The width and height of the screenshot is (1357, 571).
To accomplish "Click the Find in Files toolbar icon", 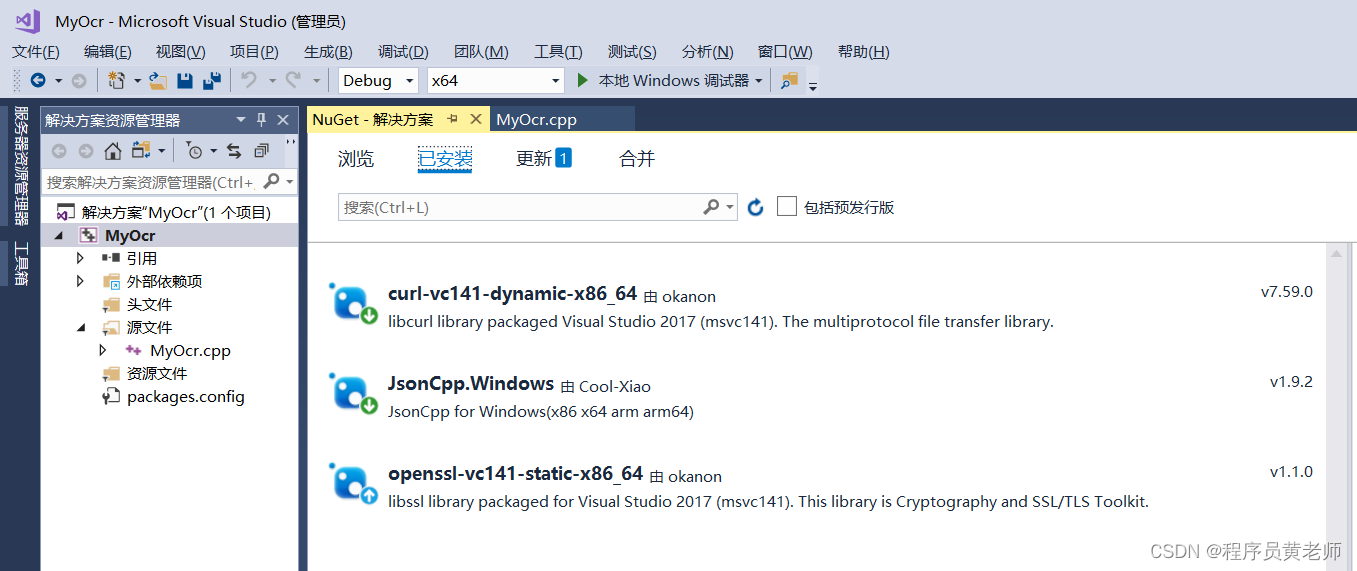I will tap(790, 80).
